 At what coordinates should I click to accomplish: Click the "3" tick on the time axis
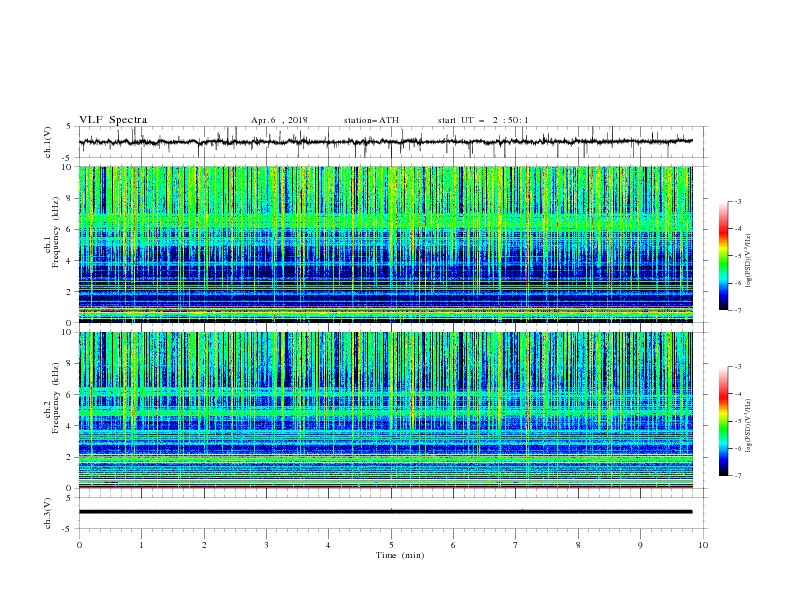click(x=266, y=545)
